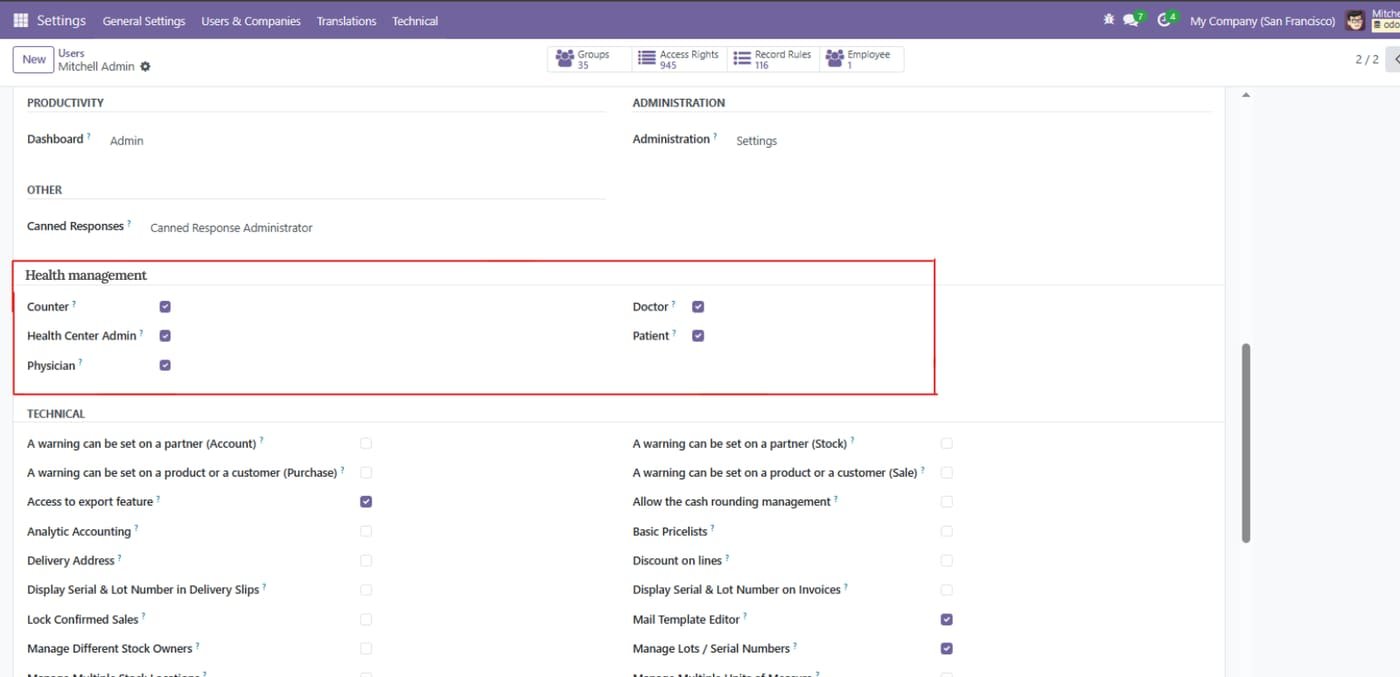This screenshot has width=1400, height=677.
Task: Click help mark next to Administration
Action: coord(715,136)
